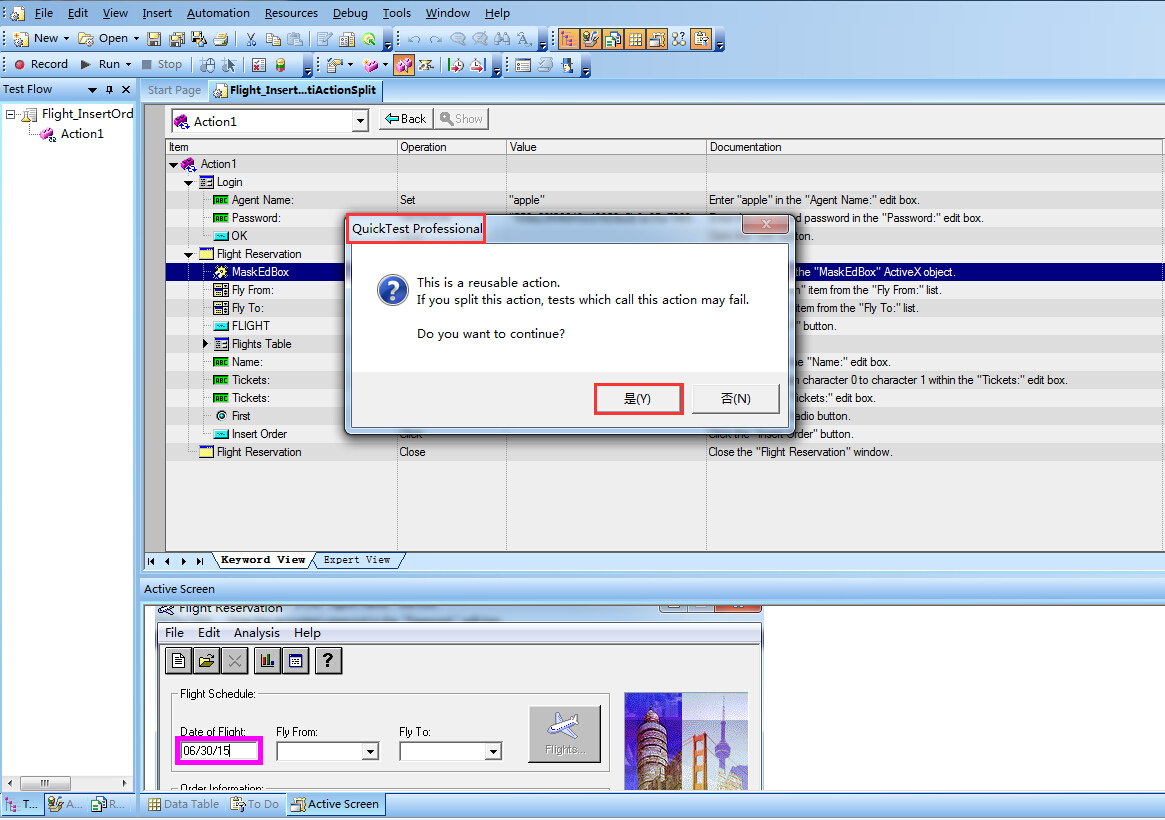Screen dimensions: 1165x820
Task: Click the Stop square button
Action: click(146, 65)
